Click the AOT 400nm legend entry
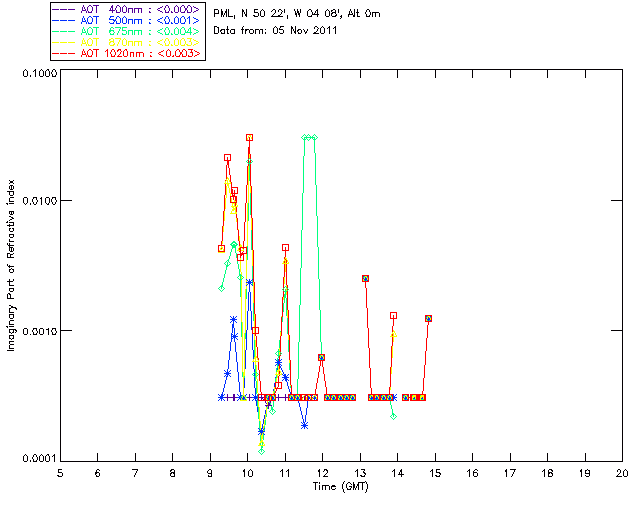This screenshot has width=640, height=512. (127, 9)
